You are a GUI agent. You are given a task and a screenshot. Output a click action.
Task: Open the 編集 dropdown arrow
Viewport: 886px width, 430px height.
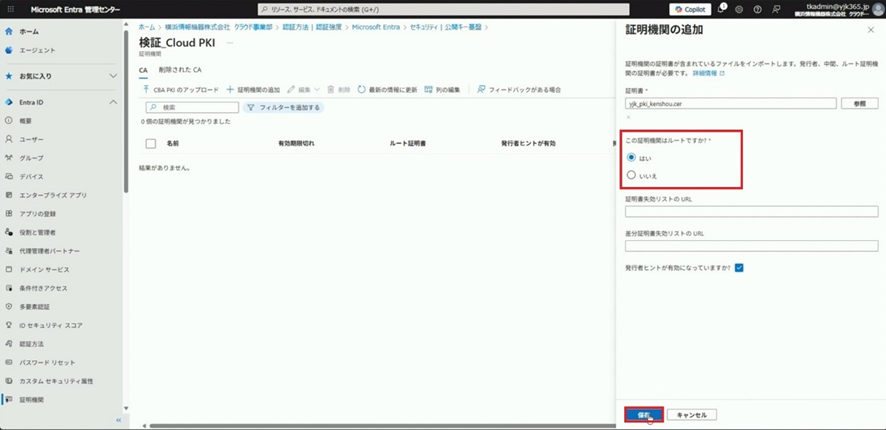click(x=317, y=90)
